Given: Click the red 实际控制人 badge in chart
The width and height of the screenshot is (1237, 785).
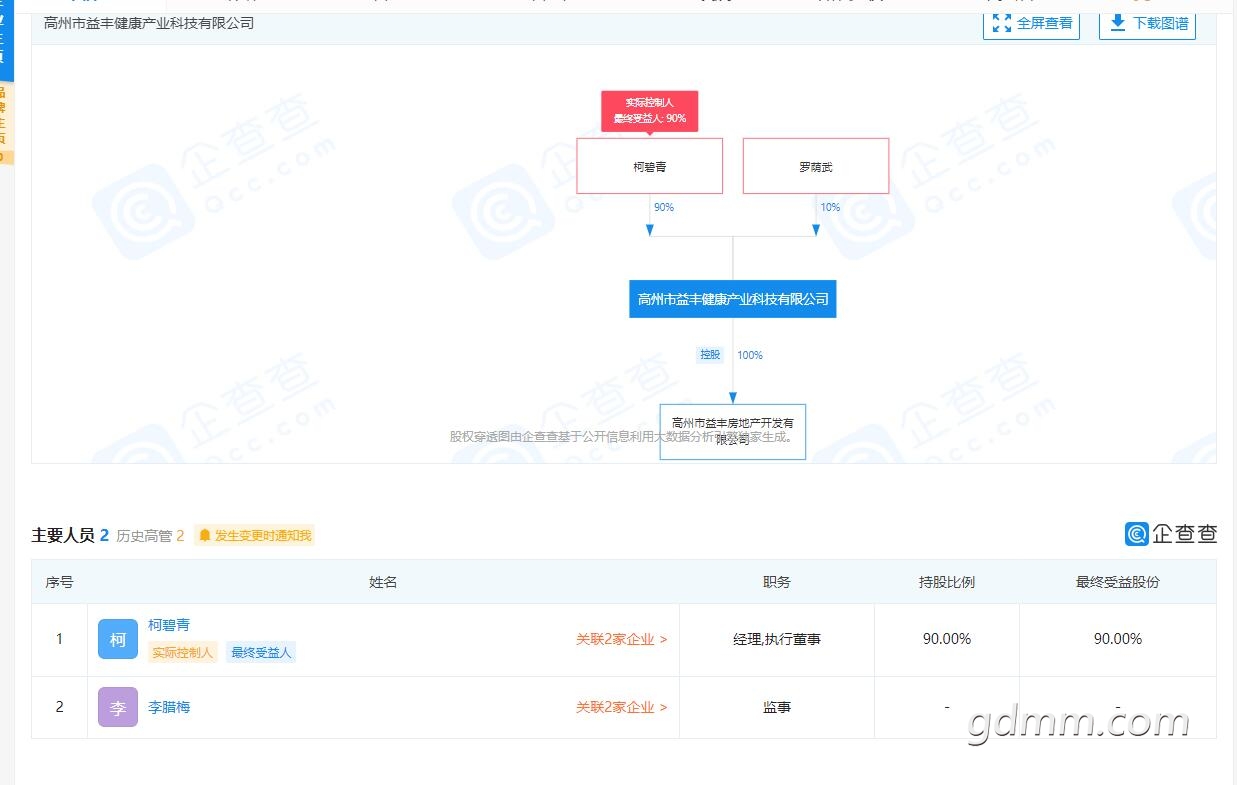Looking at the screenshot, I should tap(649, 110).
